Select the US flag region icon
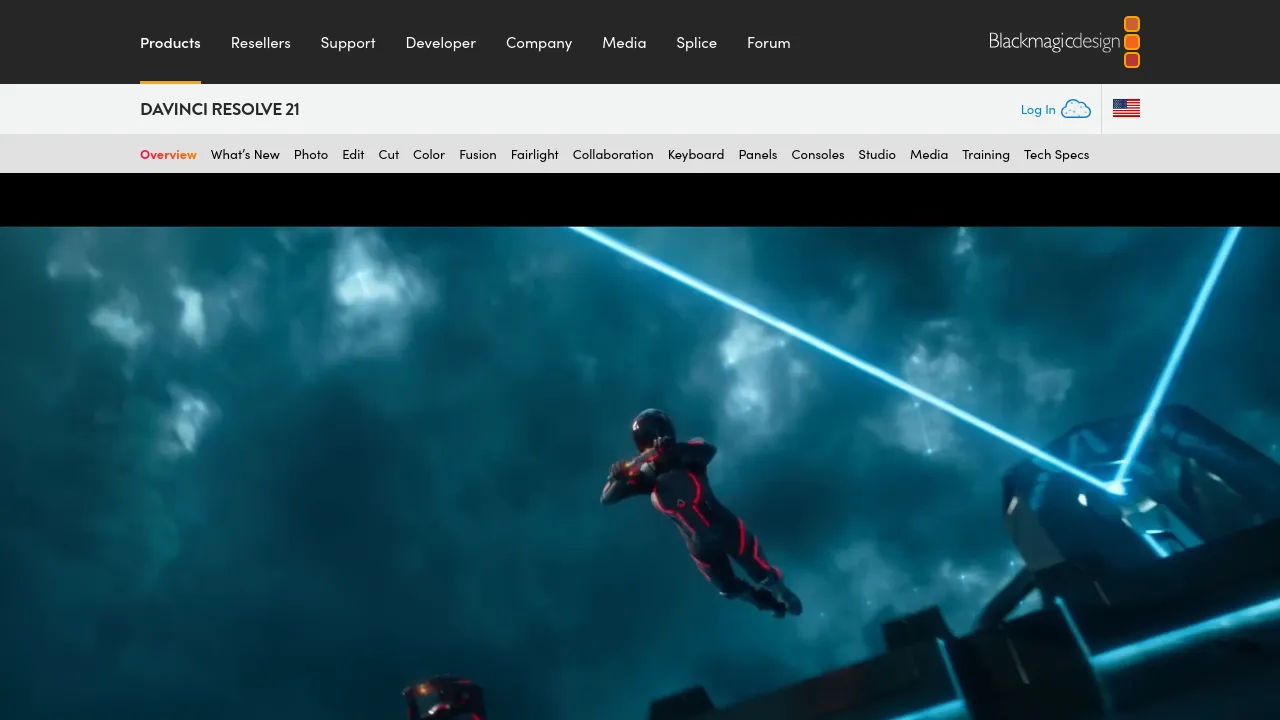The height and width of the screenshot is (720, 1280). coord(1126,109)
